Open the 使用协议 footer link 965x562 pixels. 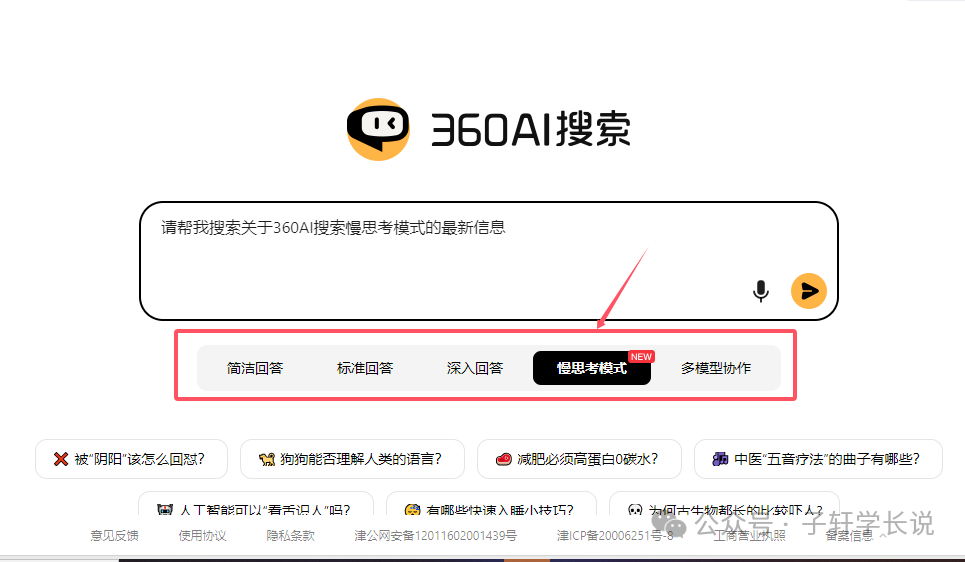tap(202, 536)
